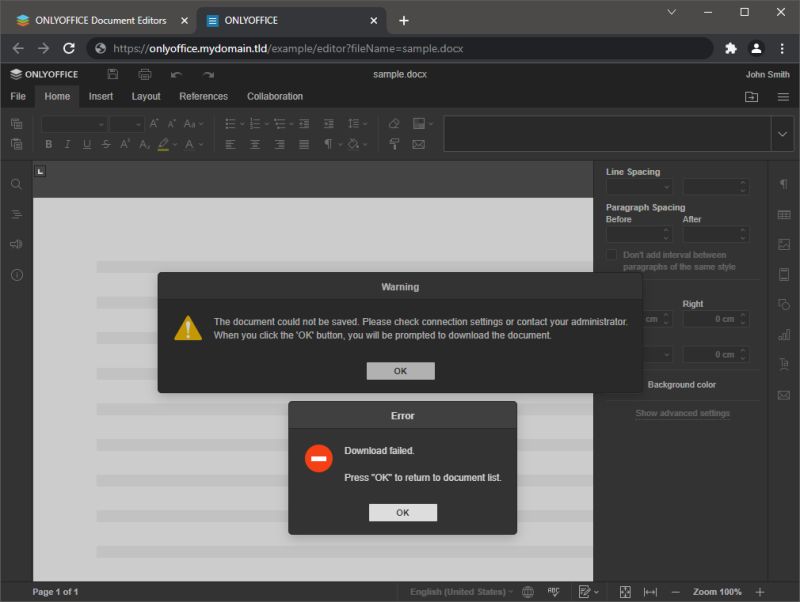Open the File menu
The image size is (800, 602).
click(x=17, y=97)
